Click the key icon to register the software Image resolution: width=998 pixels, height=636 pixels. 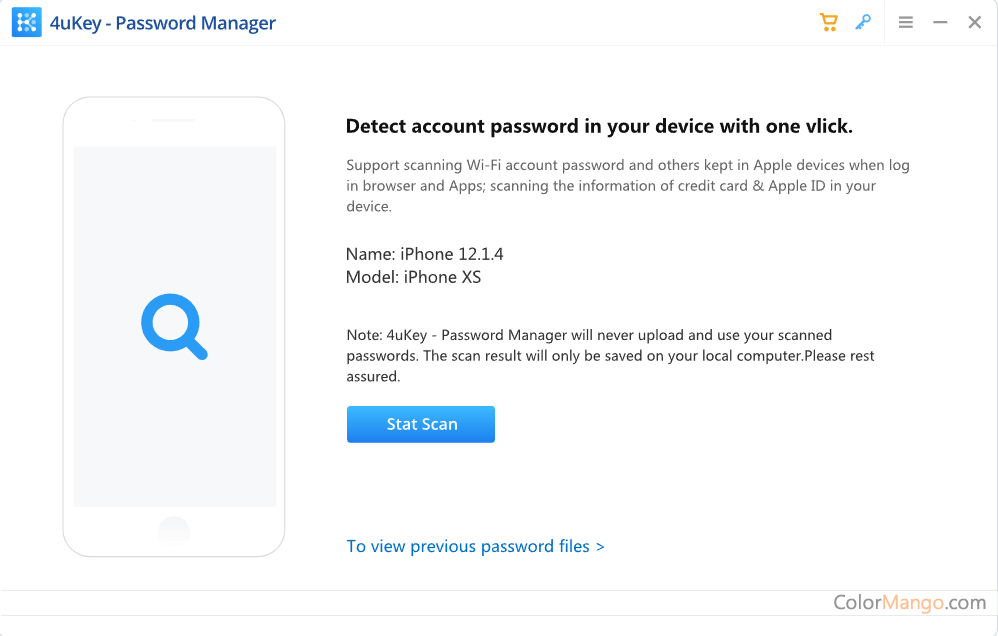click(863, 21)
